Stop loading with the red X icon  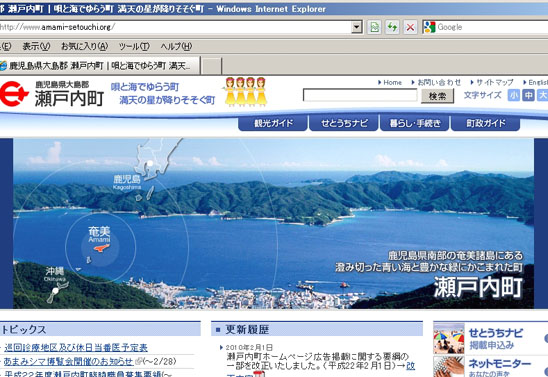pyautogui.click(x=410, y=27)
